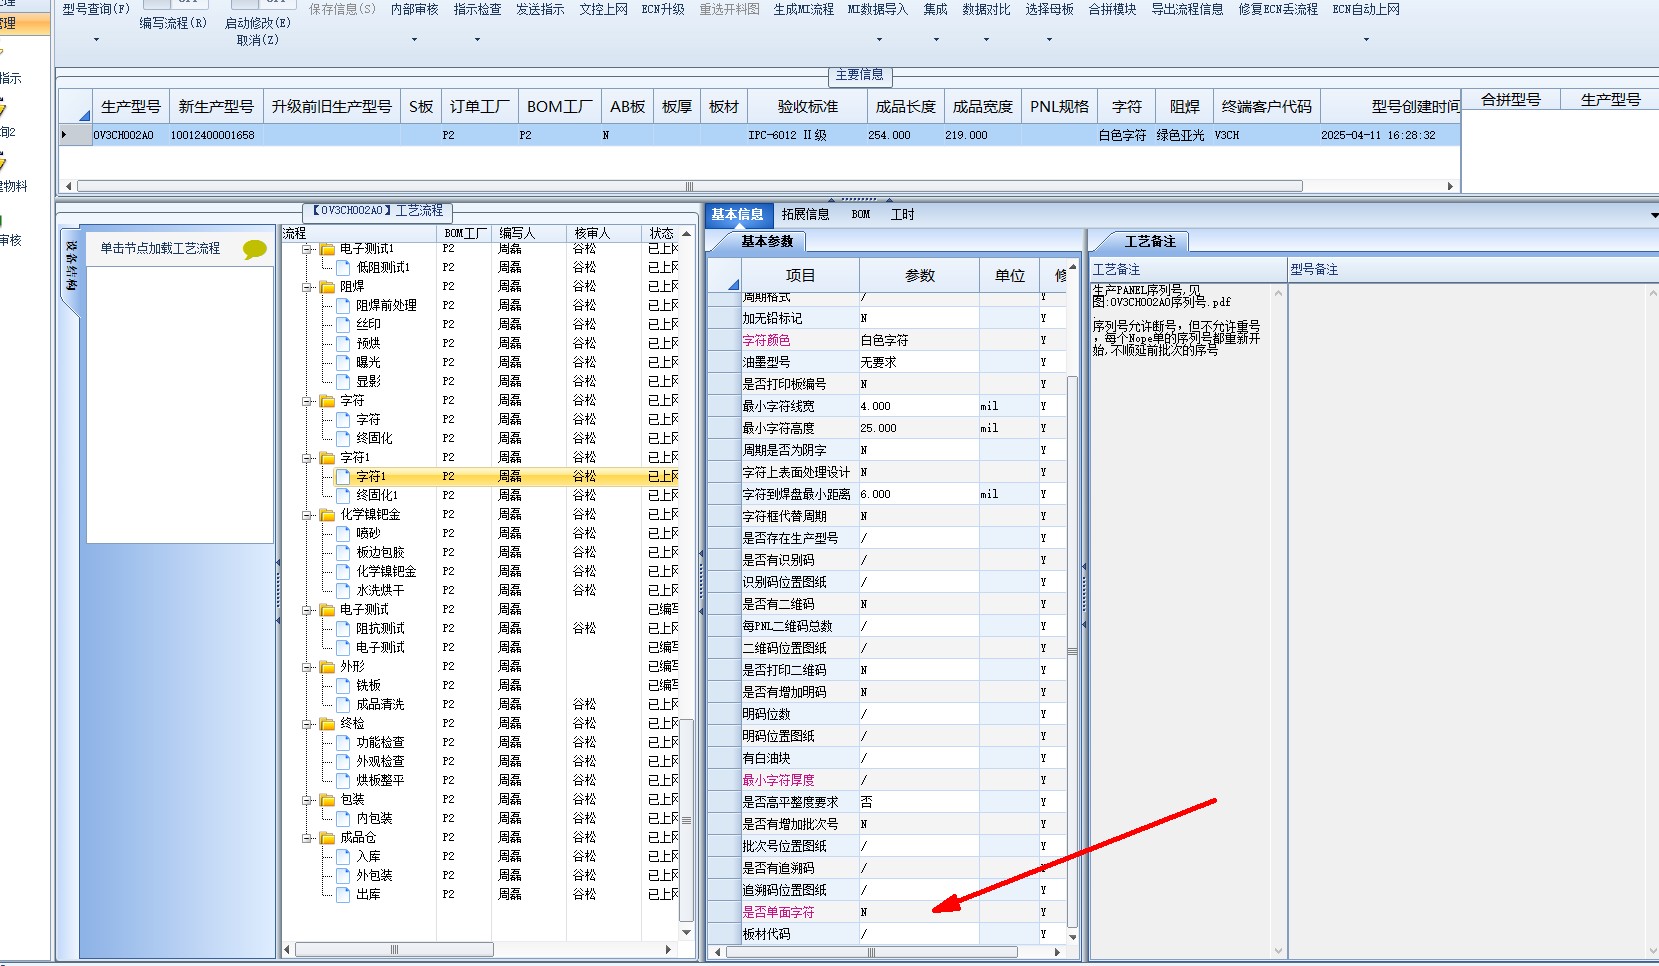Click the 合拼模块 toolbar button
This screenshot has height=966, width=1659.
pos(1112,9)
